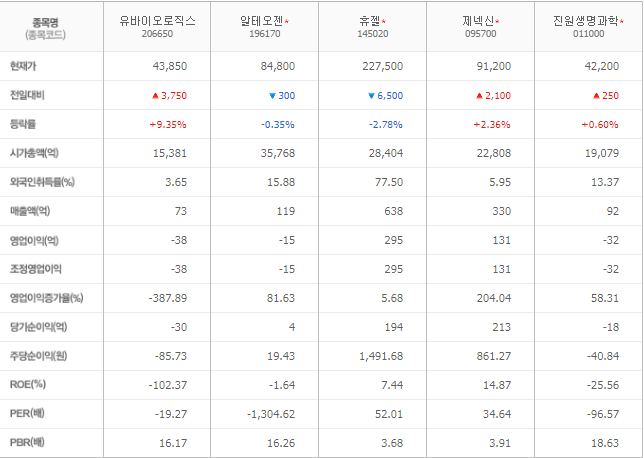644x458 pixels.
Task: Click the ROE value 14.87
Action: [497, 385]
